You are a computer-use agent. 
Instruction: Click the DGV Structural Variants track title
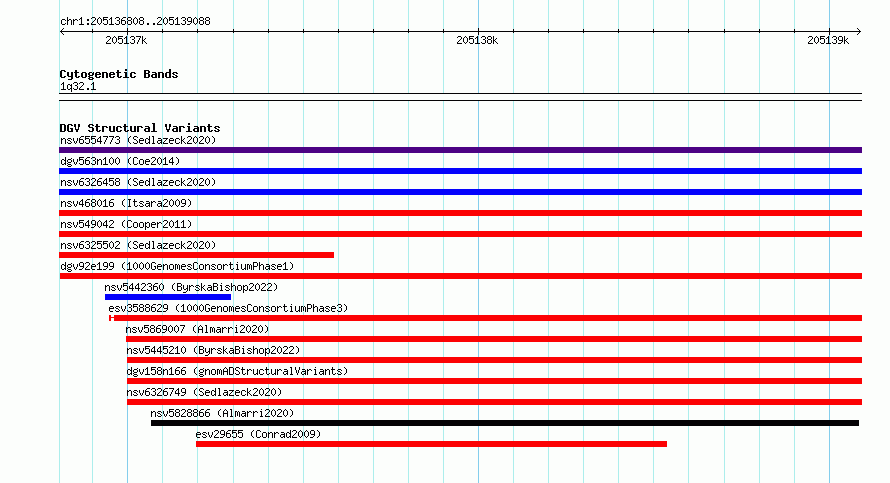[x=140, y=128]
